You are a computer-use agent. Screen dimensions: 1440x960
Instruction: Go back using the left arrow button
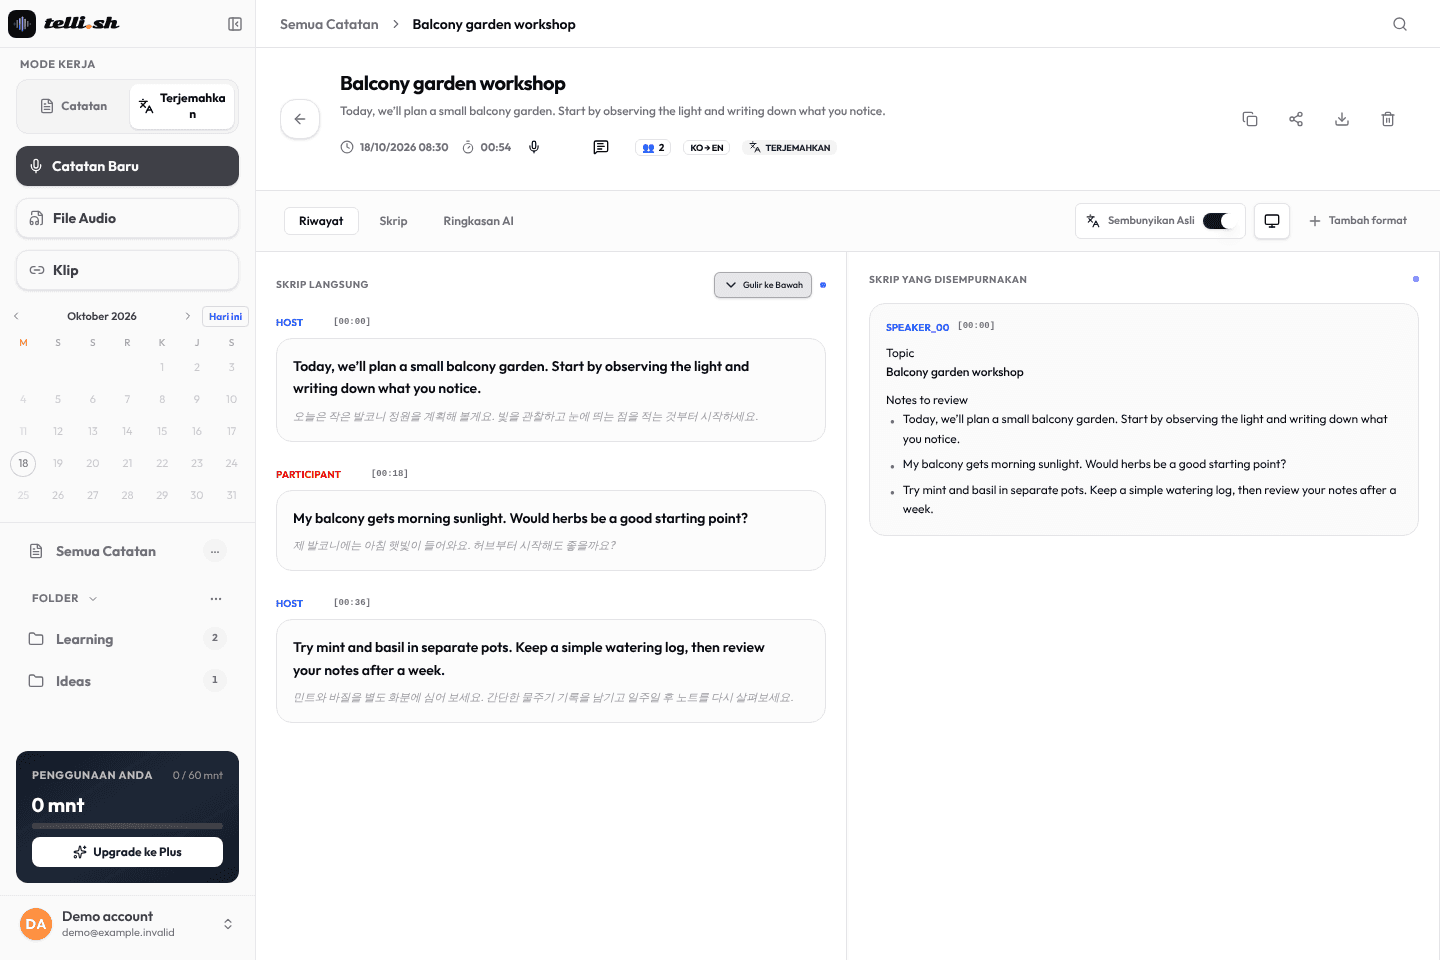pos(300,119)
